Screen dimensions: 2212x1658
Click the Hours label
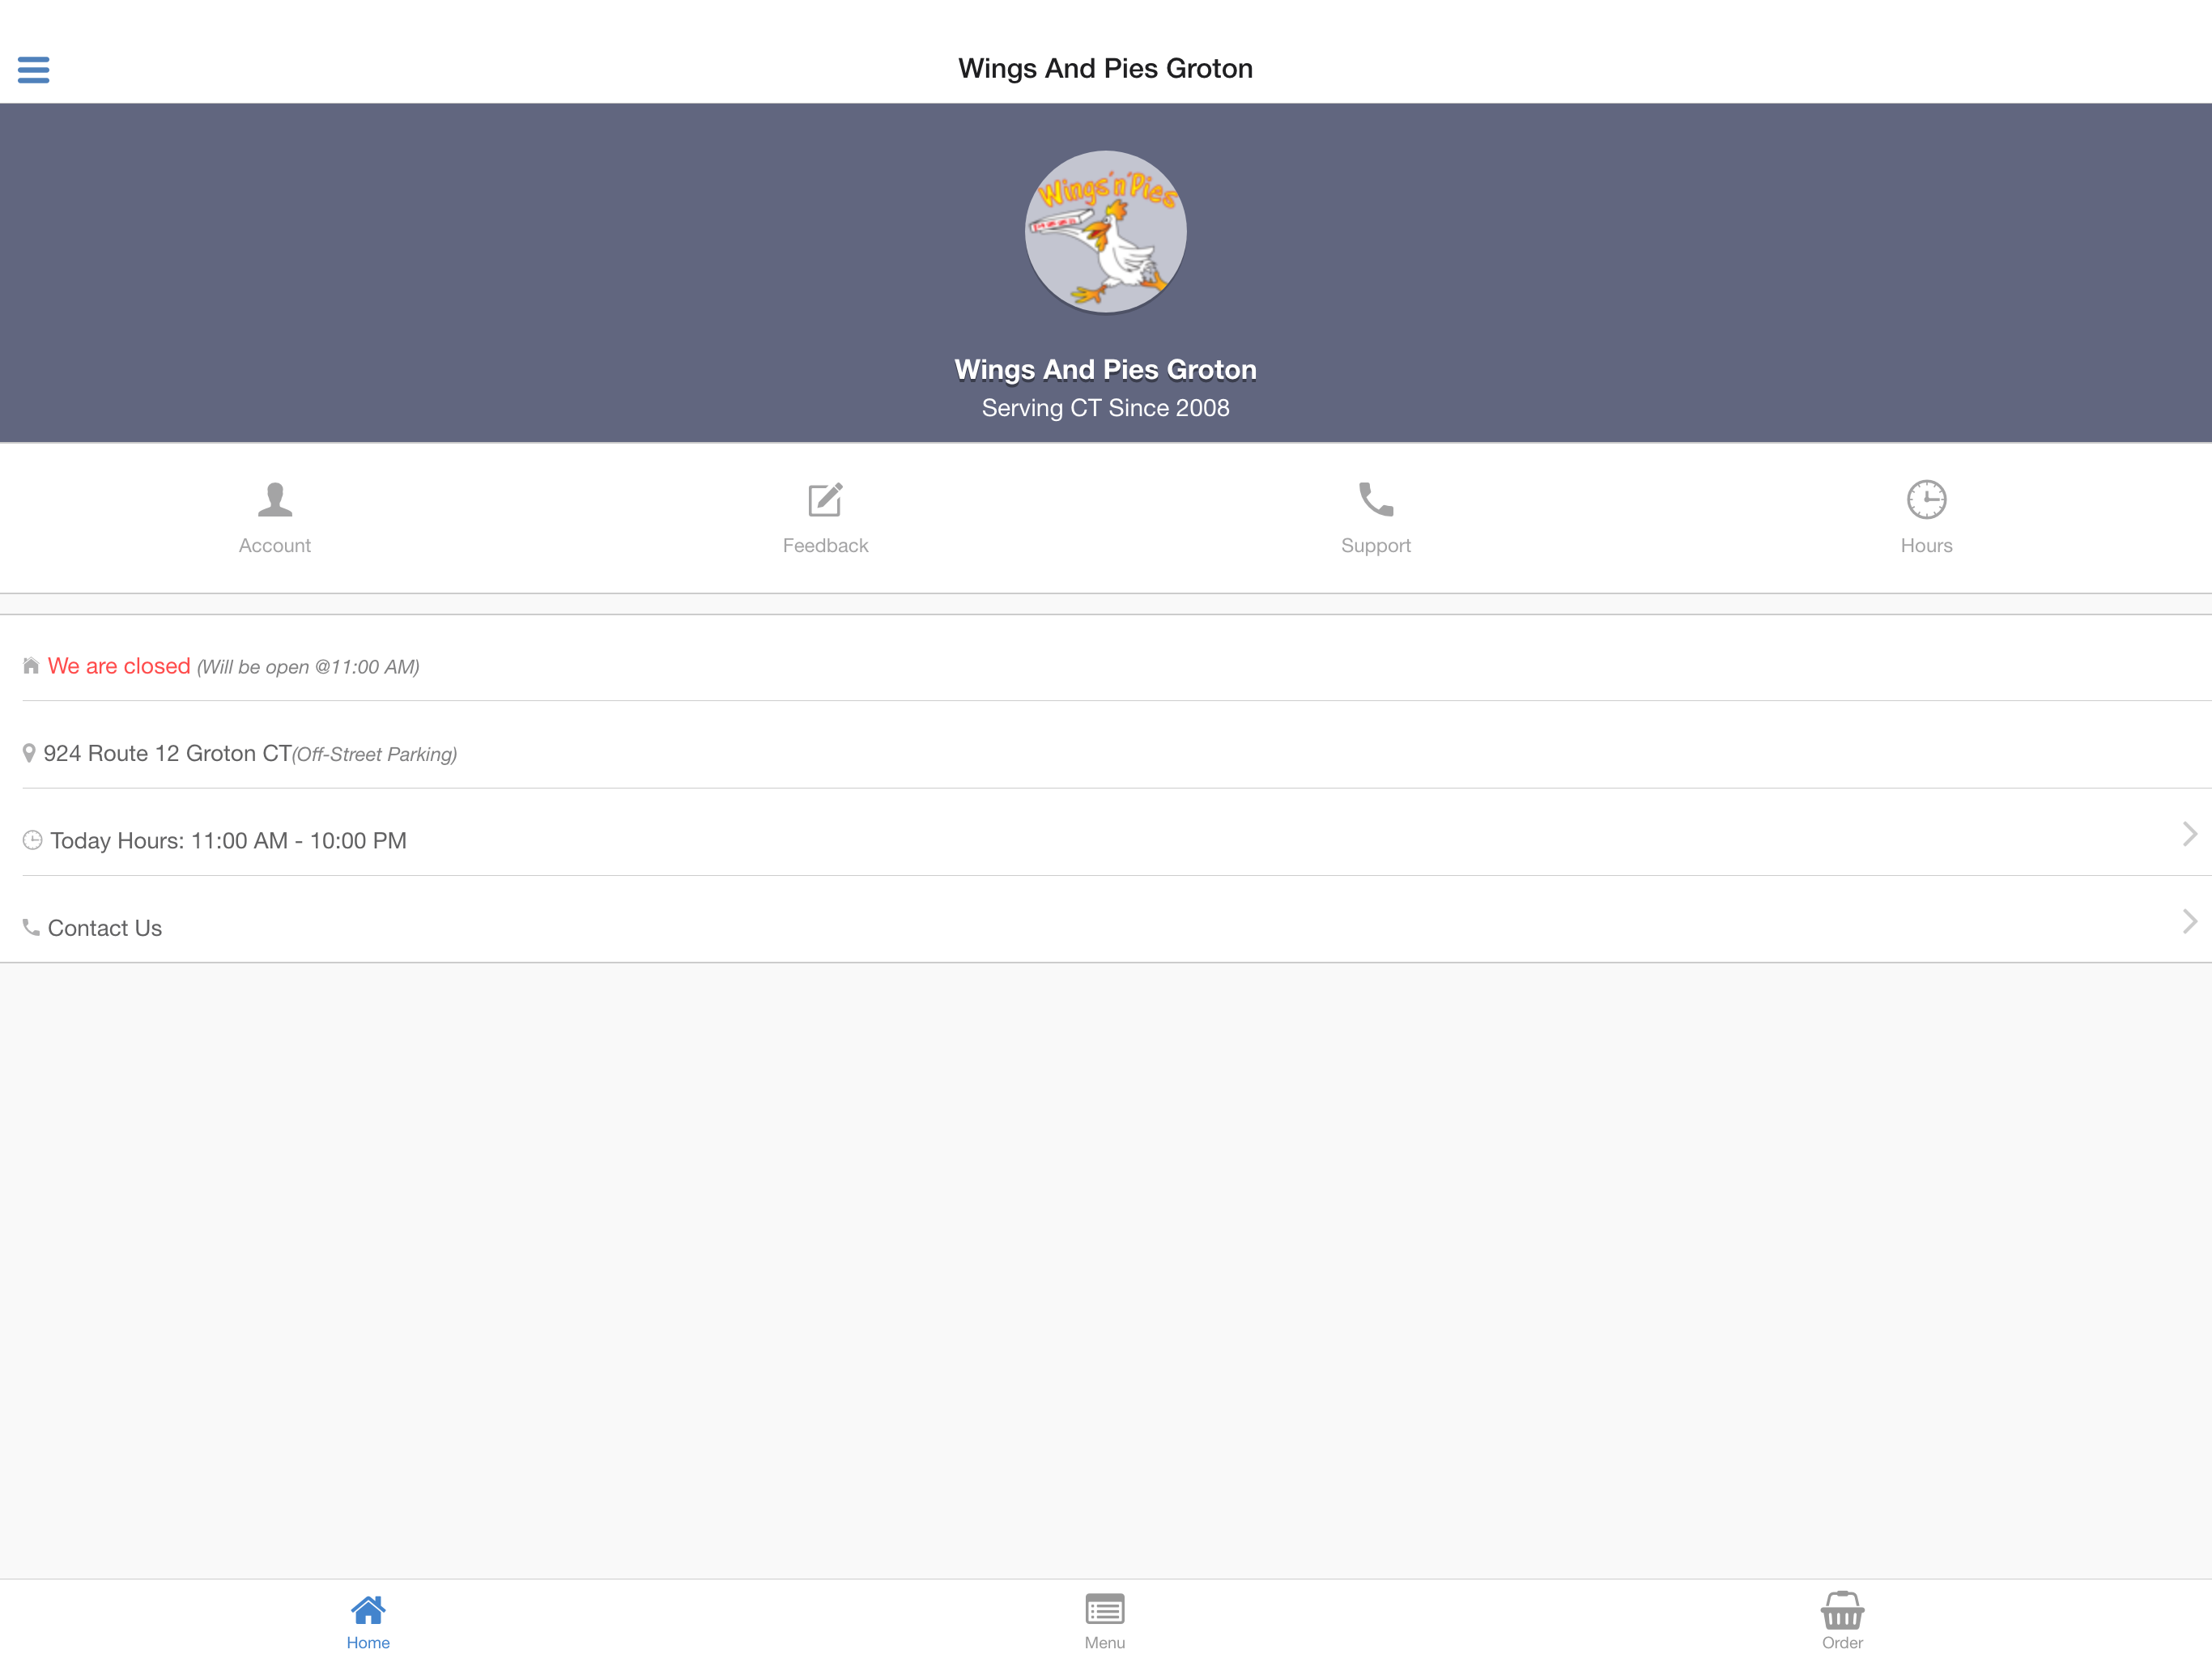coord(1926,545)
